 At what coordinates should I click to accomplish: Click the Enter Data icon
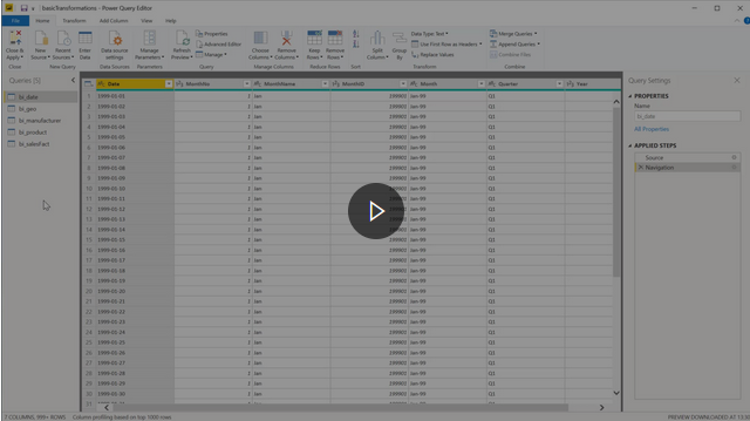pos(85,39)
